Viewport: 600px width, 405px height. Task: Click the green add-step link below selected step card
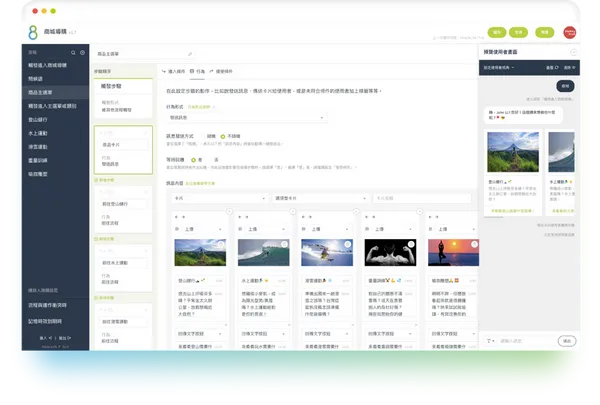(x=104, y=180)
